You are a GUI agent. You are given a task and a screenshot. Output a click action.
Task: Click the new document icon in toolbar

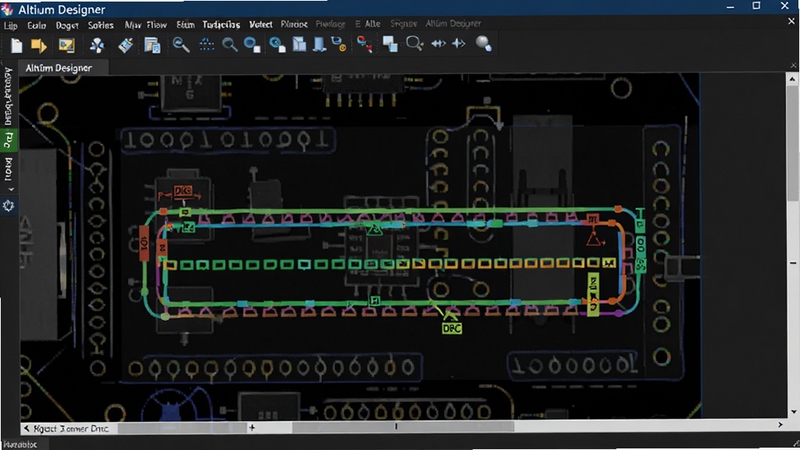16,45
